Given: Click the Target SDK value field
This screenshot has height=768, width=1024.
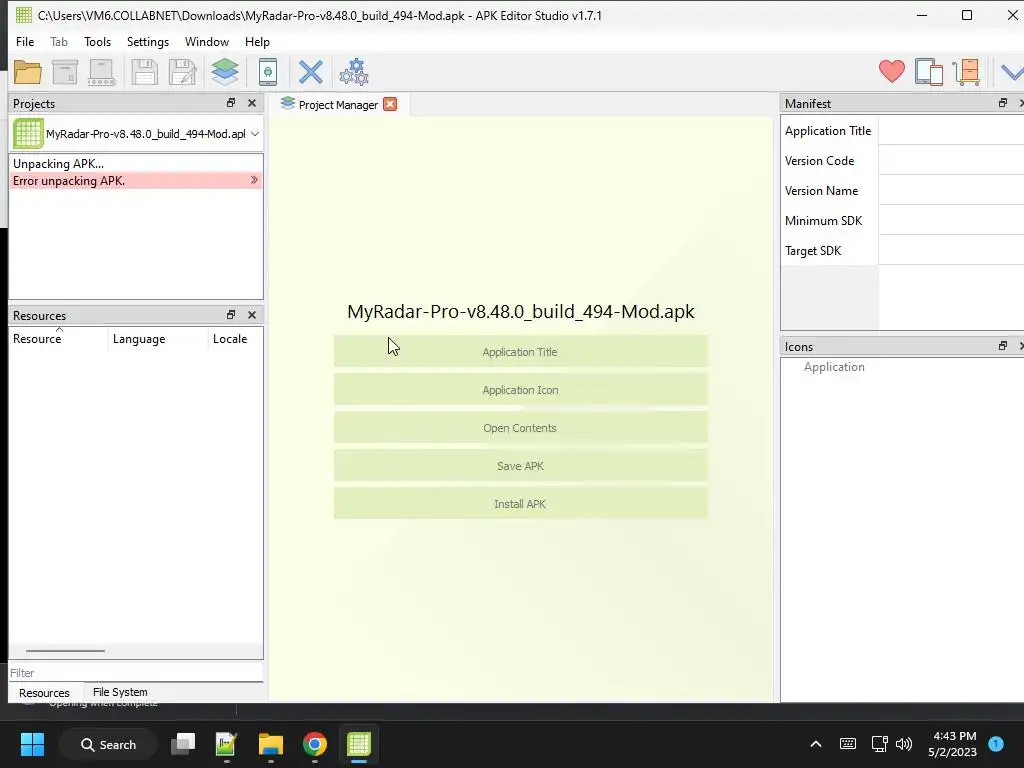Looking at the screenshot, I should [x=952, y=251].
